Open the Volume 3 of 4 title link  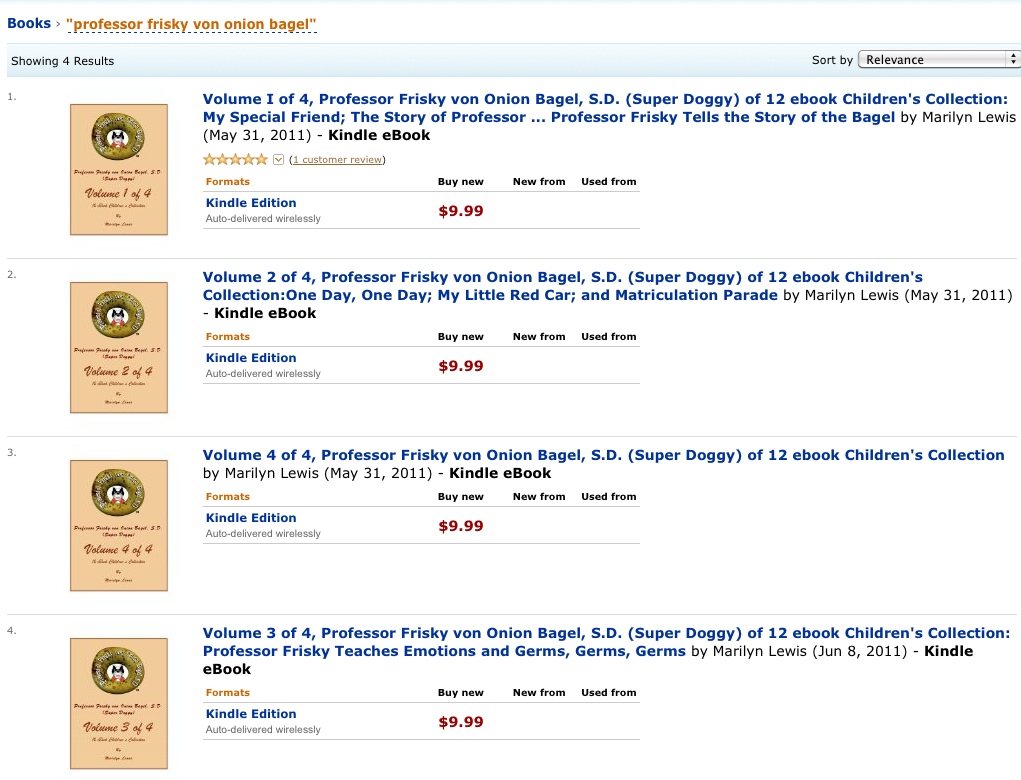(x=606, y=642)
